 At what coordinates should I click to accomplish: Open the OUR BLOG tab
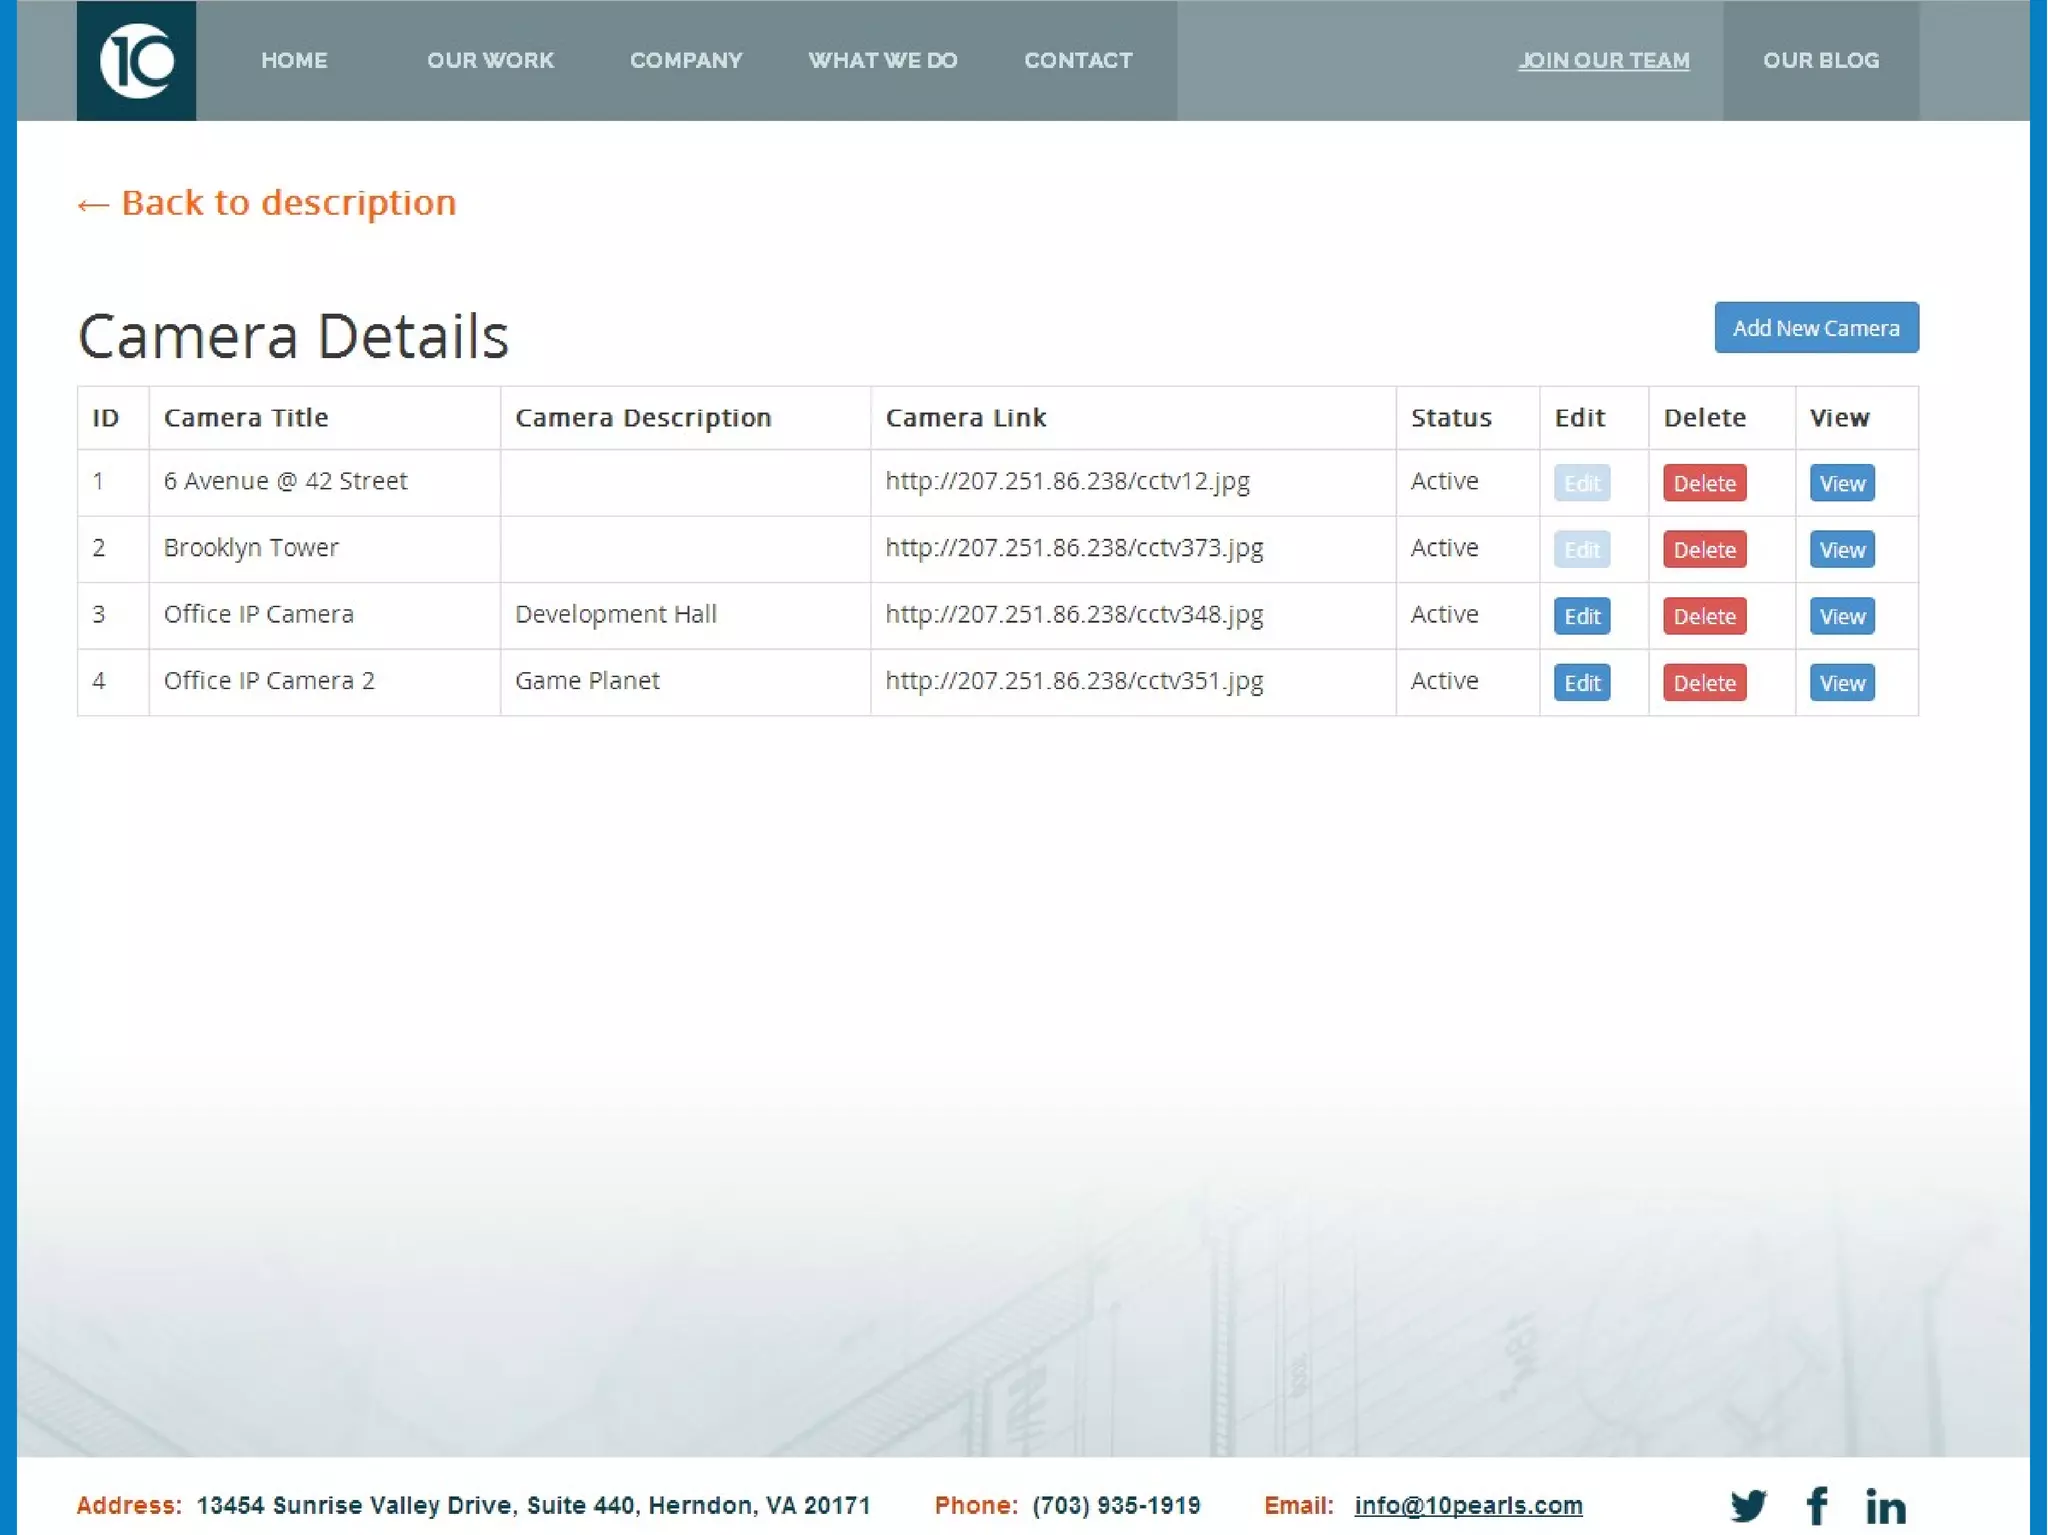(1820, 60)
